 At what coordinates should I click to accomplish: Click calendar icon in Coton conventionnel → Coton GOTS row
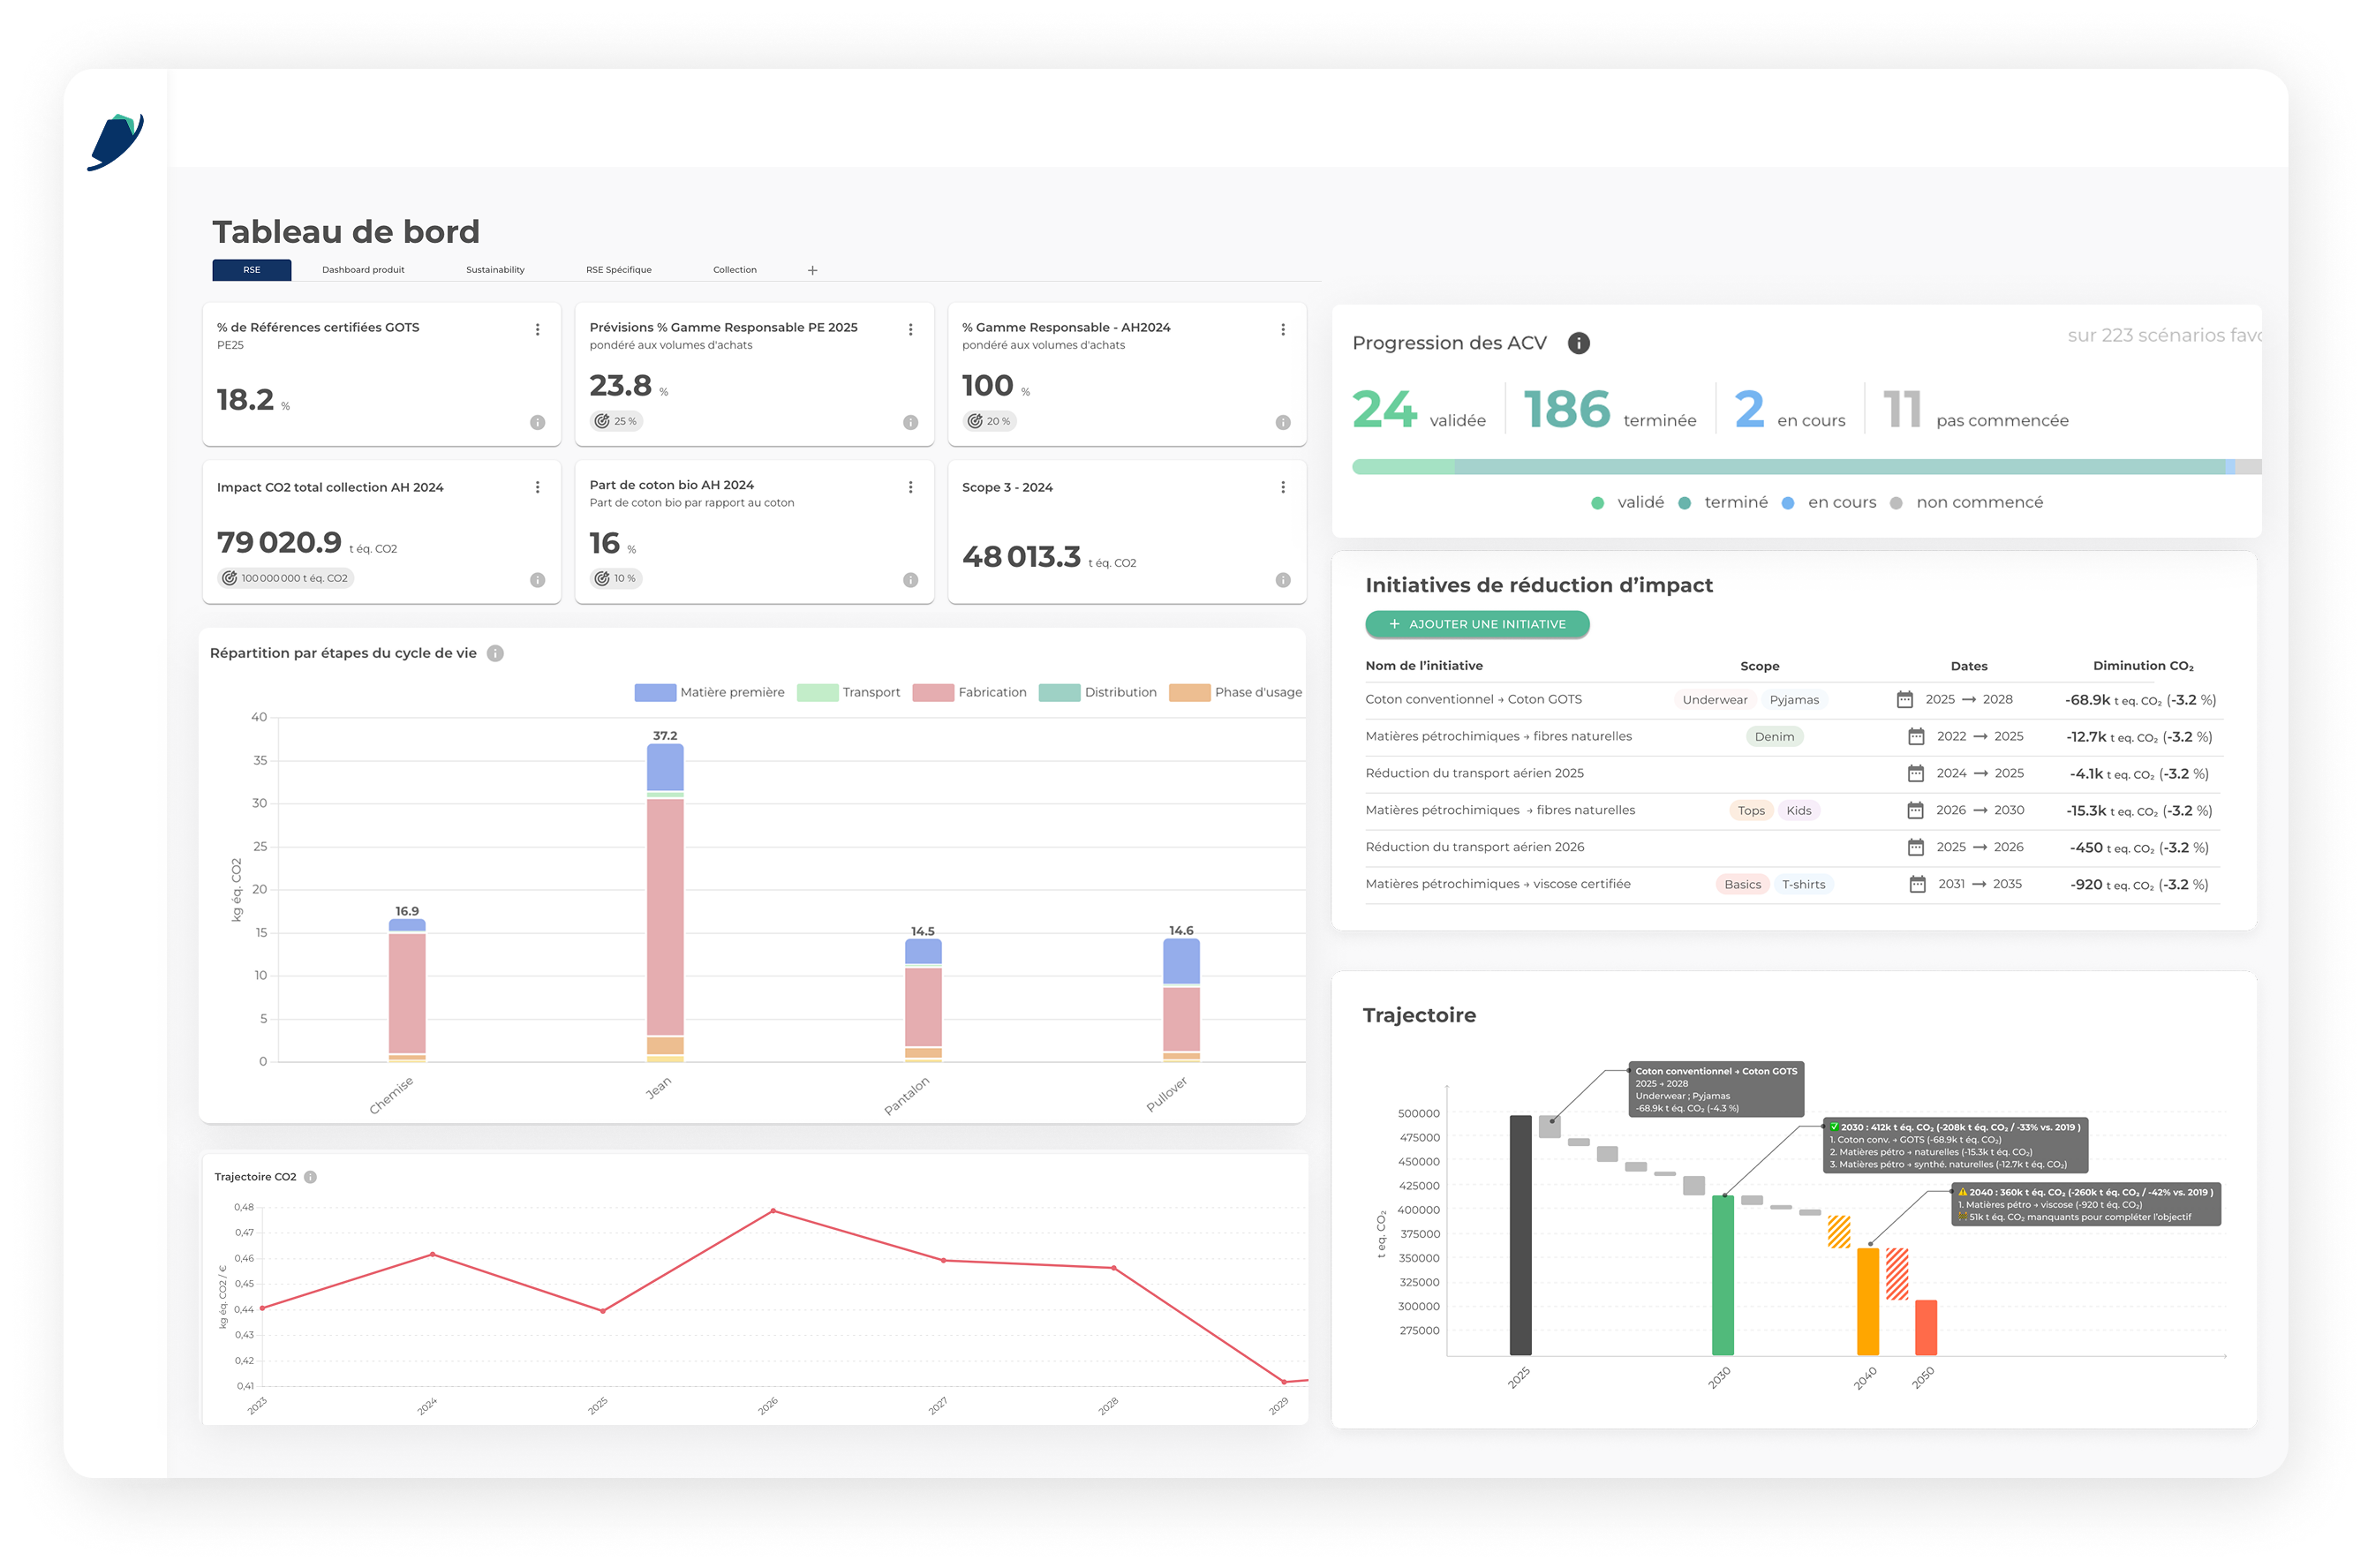coord(1906,700)
